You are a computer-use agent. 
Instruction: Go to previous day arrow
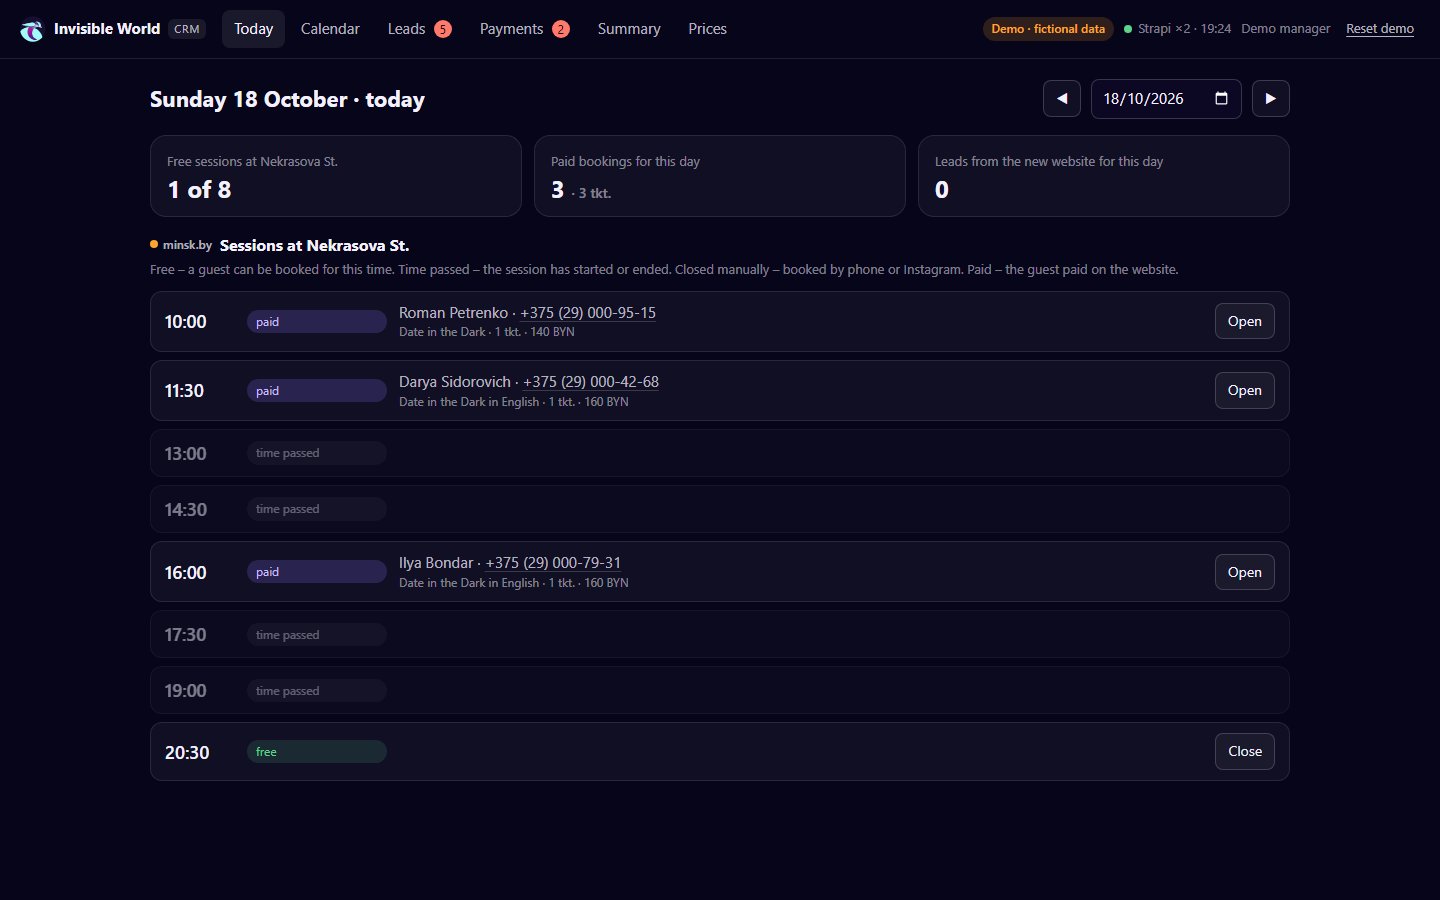pos(1062,99)
